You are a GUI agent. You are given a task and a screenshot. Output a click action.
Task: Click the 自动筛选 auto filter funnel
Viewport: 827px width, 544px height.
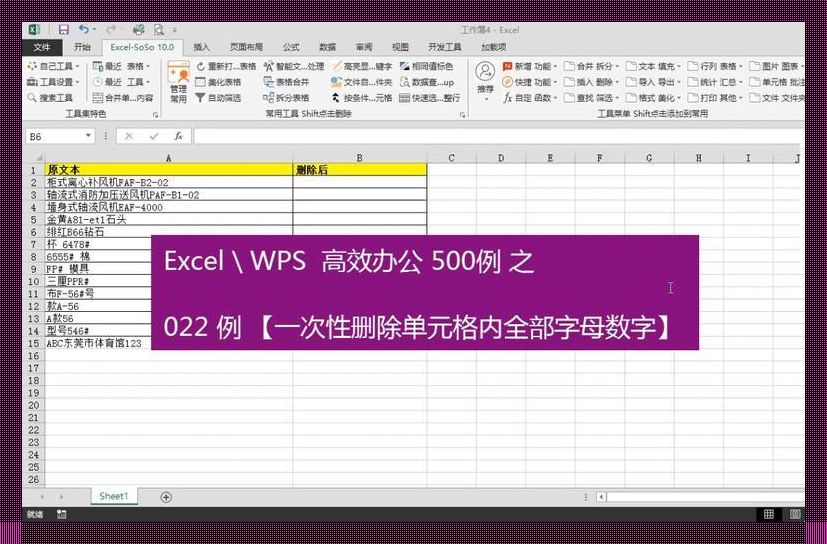[x=218, y=98]
